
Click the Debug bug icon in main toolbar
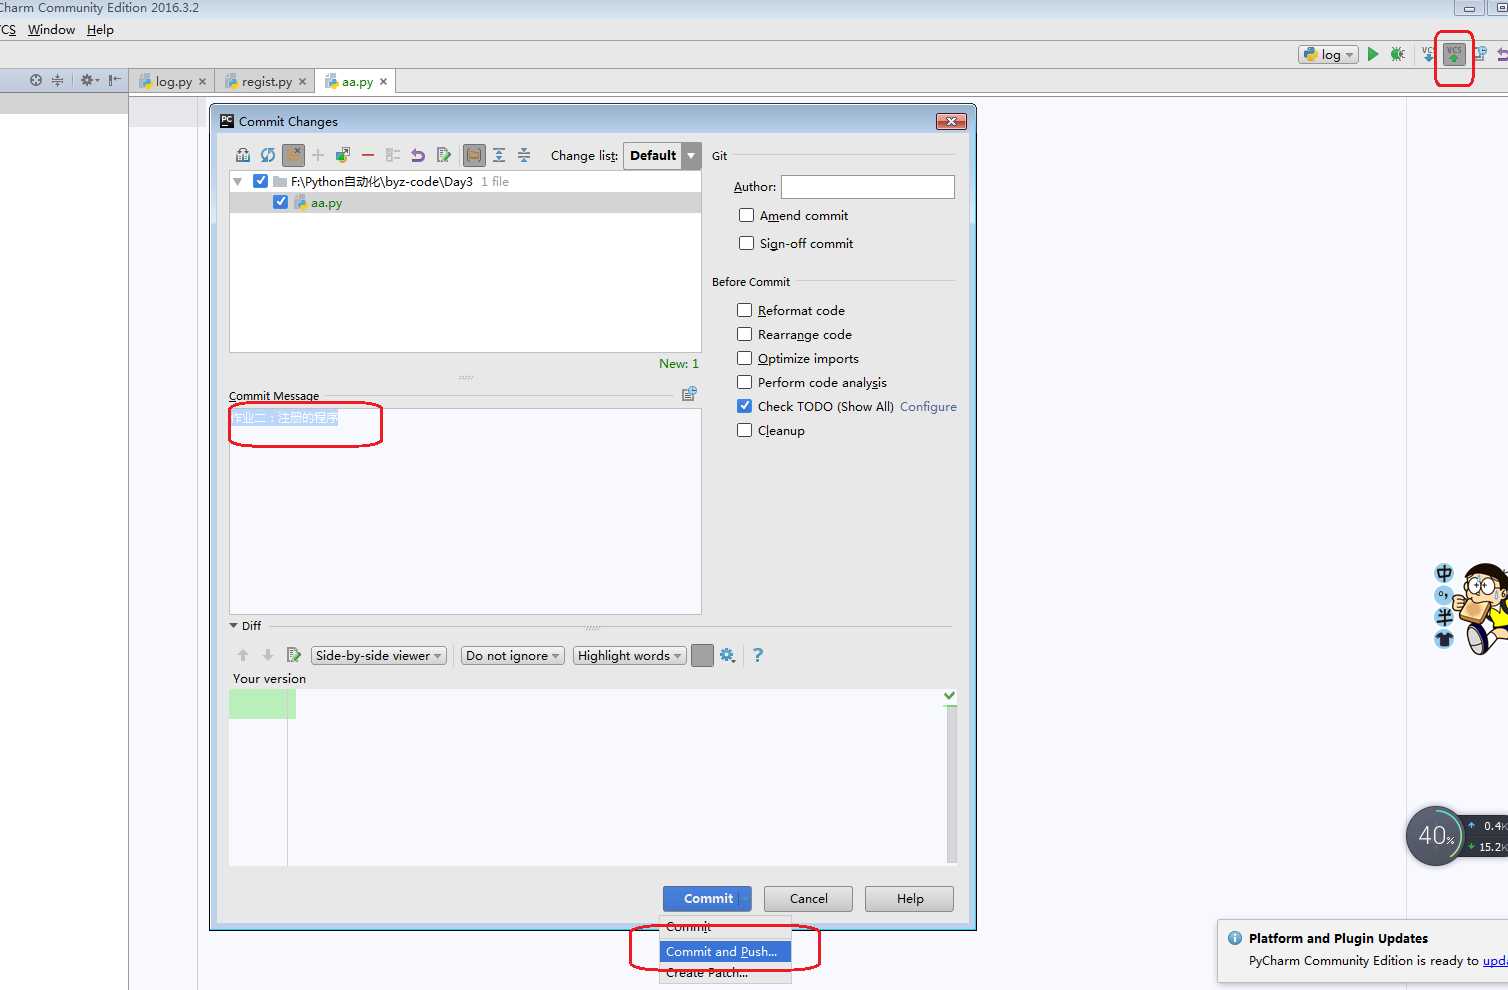pos(1398,54)
